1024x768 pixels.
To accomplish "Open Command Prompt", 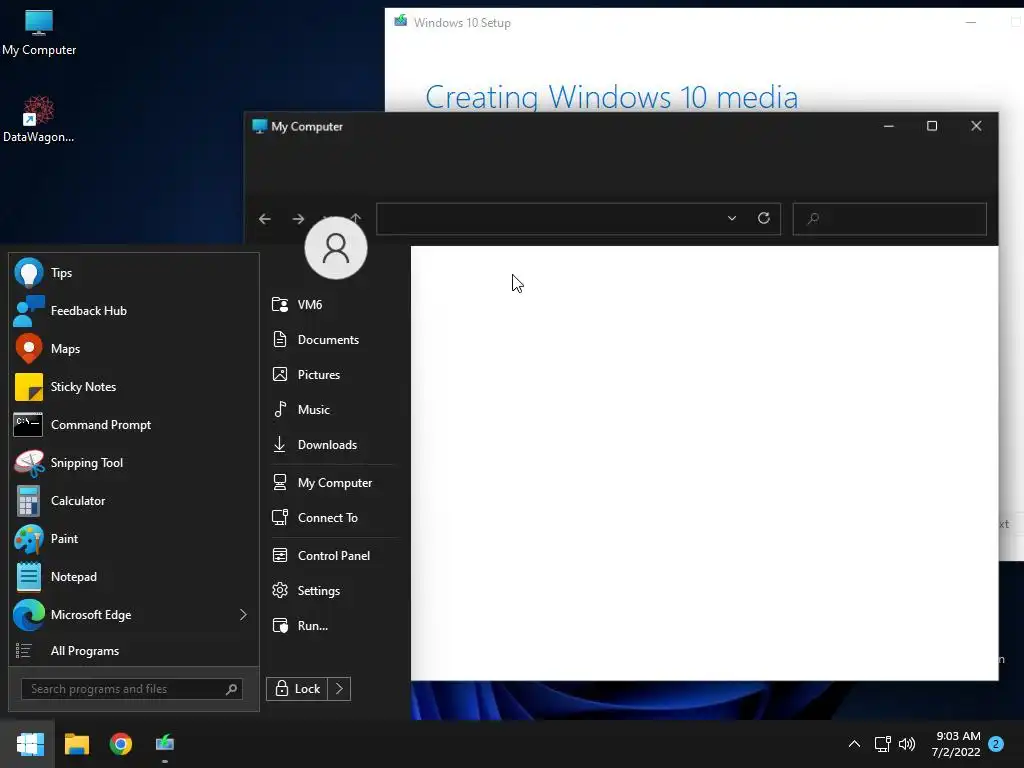I will coord(134,424).
